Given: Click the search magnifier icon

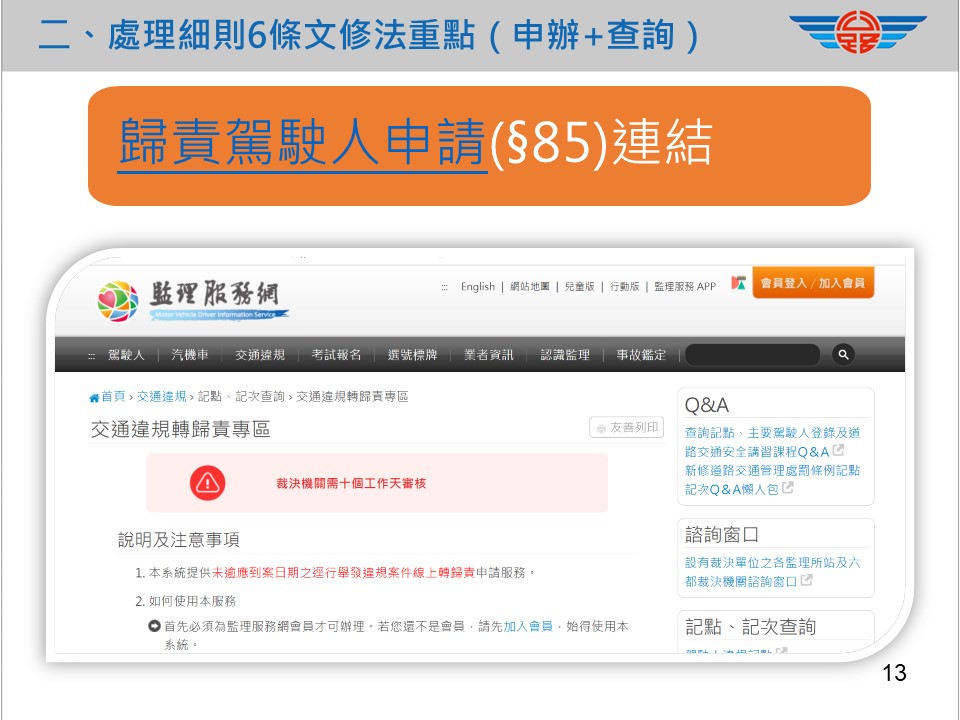Looking at the screenshot, I should click(843, 354).
